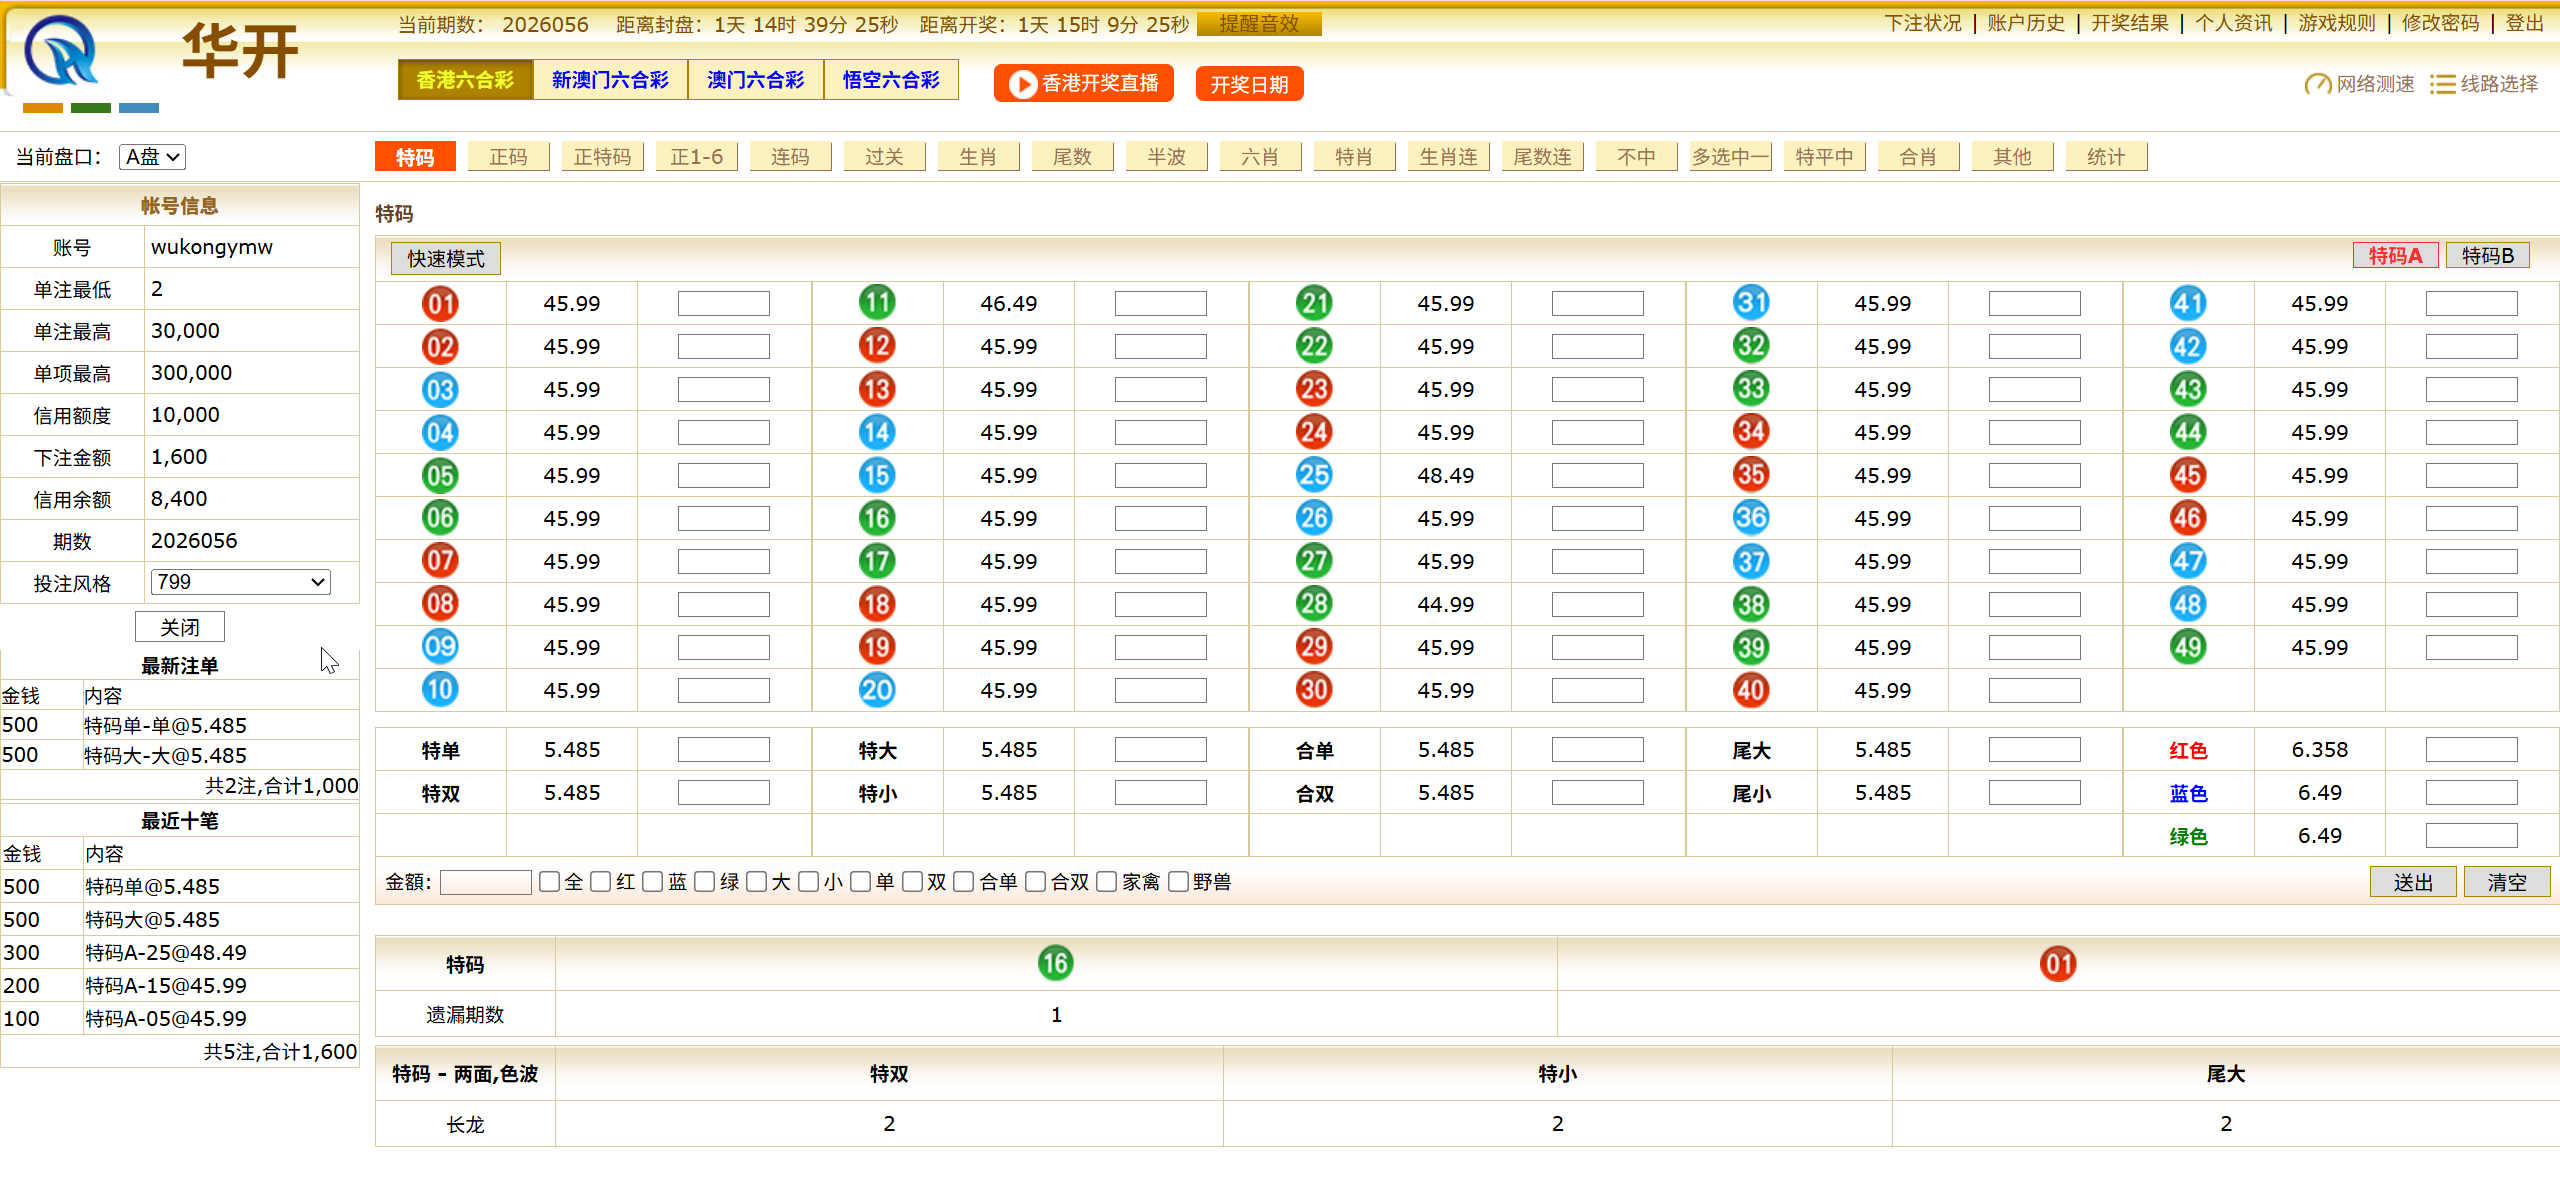Click the 网络测速 speed gauge icon
2560x1187 pixels.
[2317, 84]
